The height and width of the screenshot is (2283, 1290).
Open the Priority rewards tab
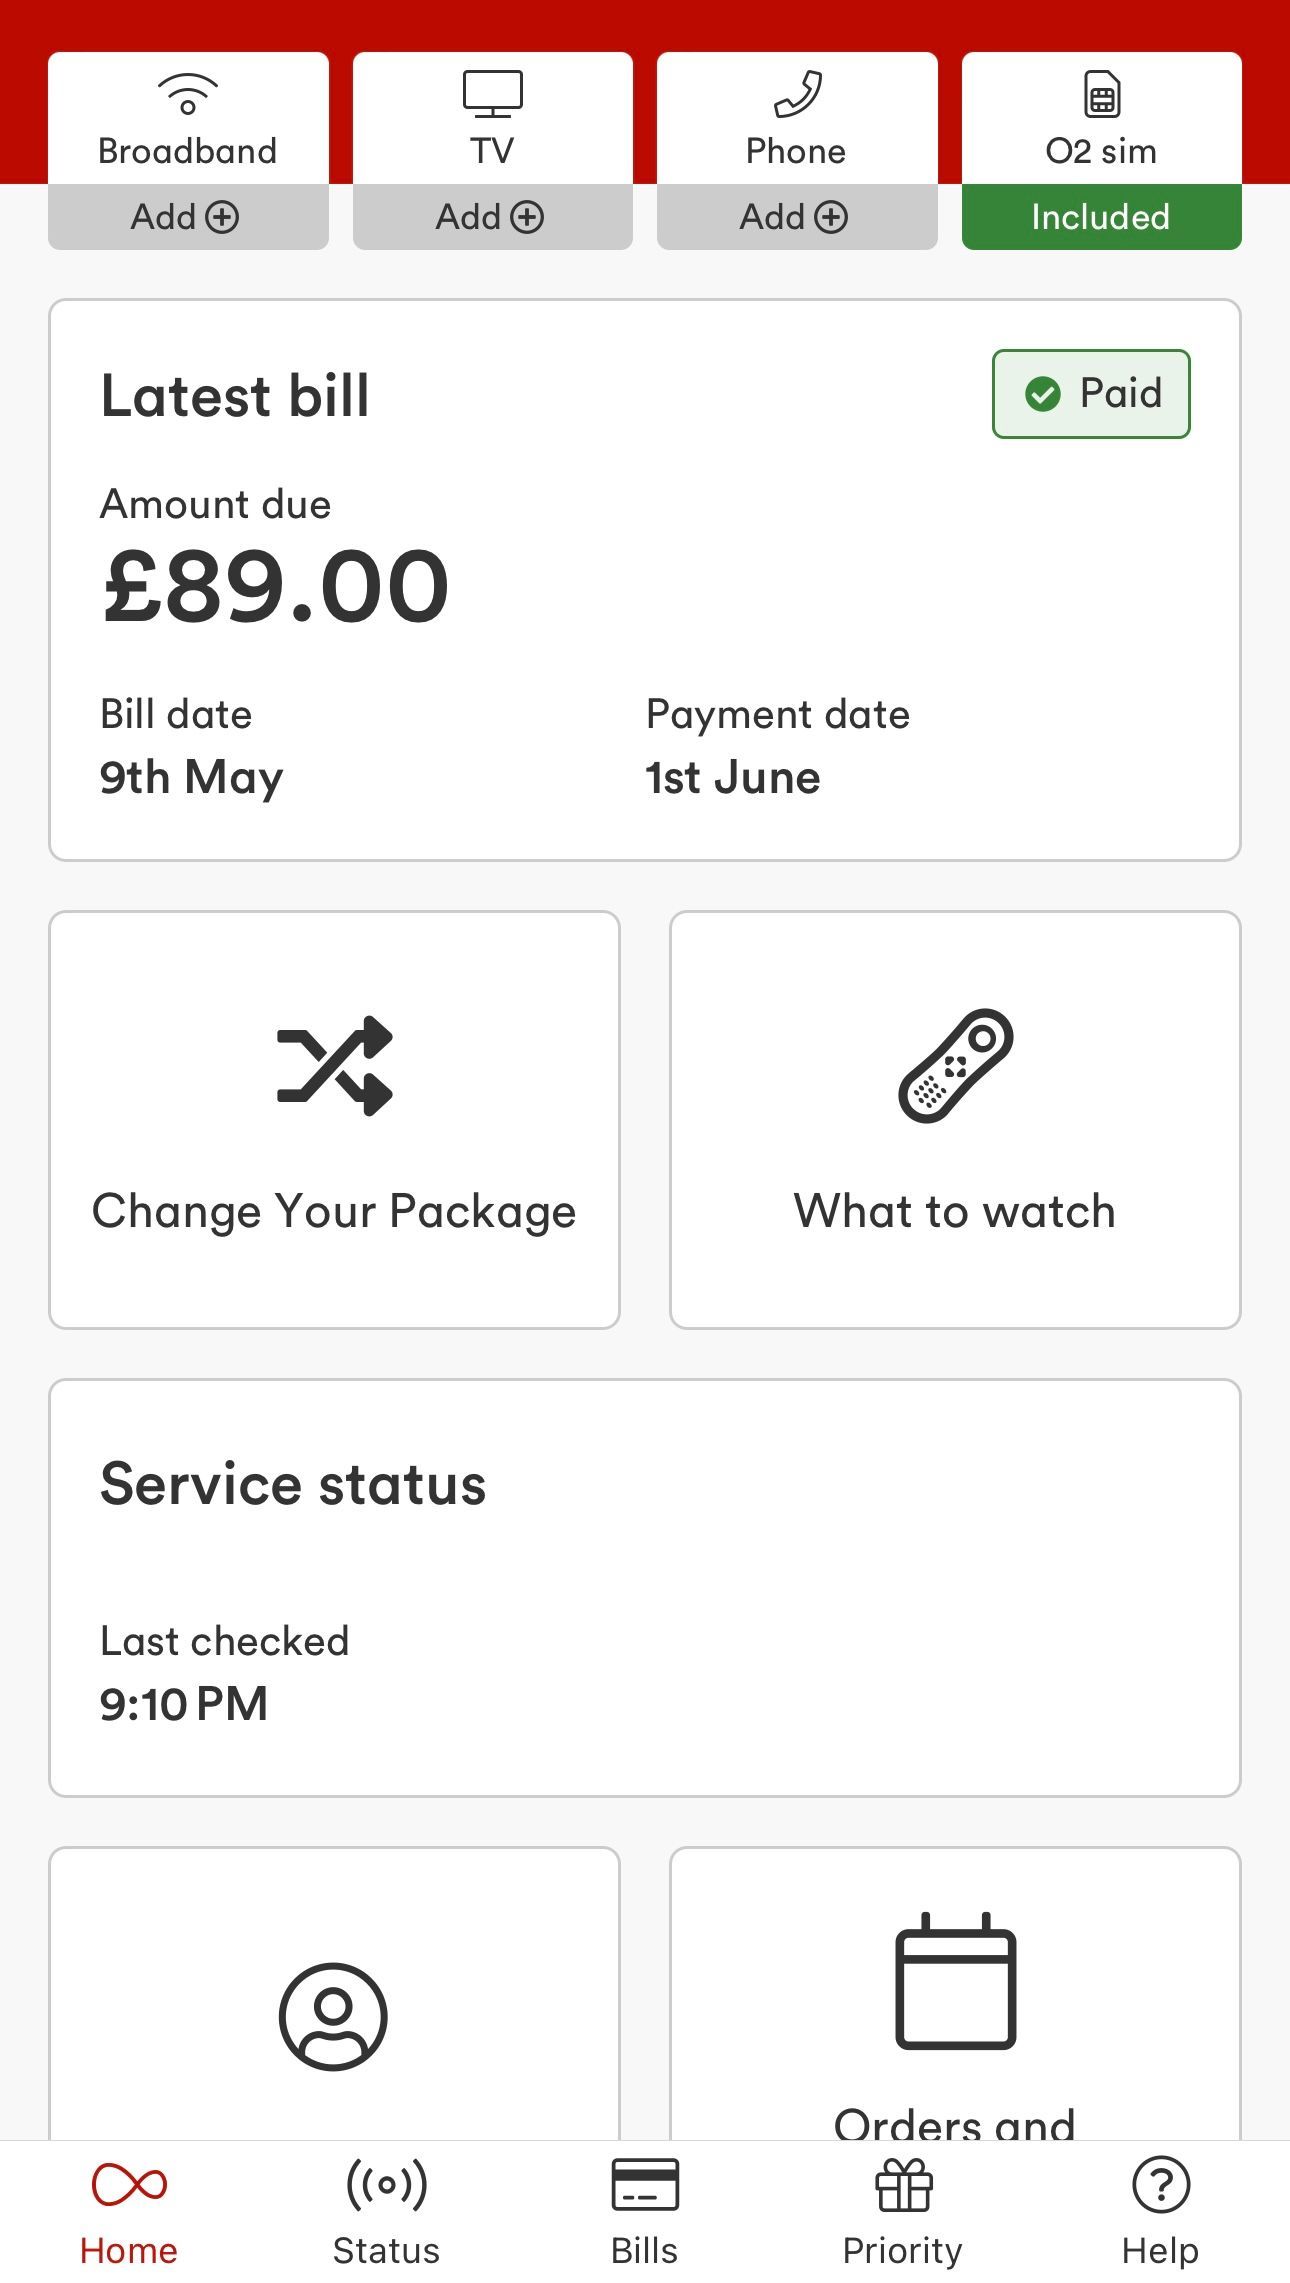point(903,2212)
